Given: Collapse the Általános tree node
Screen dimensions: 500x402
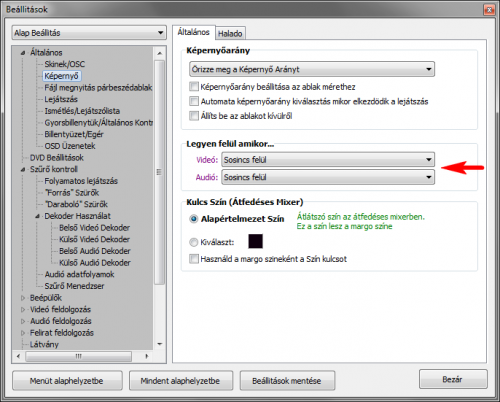Looking at the screenshot, I should point(23,53).
